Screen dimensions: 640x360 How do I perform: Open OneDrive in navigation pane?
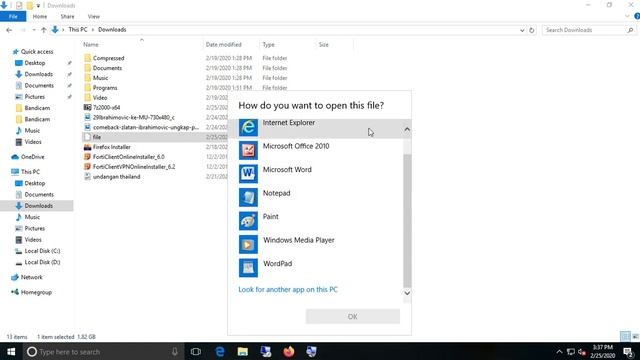coord(32,157)
